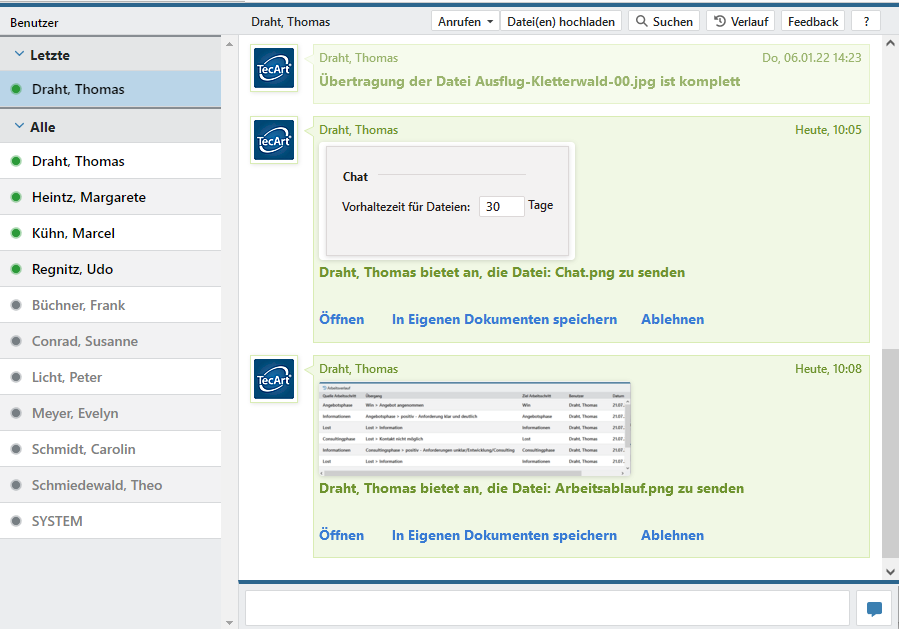Click the TecArt avatar beside the Chat.png message
Image resolution: width=899 pixels, height=629 pixels.
click(274, 140)
